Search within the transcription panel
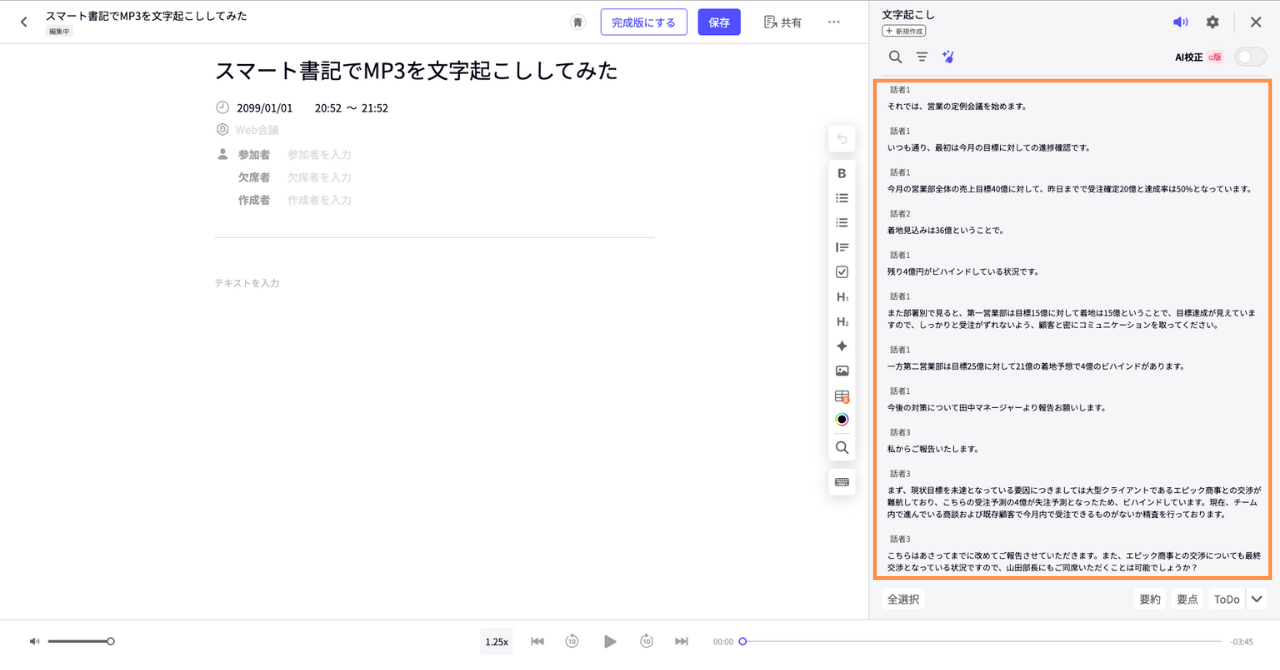Viewport: 1280px width, 670px height. (x=895, y=57)
